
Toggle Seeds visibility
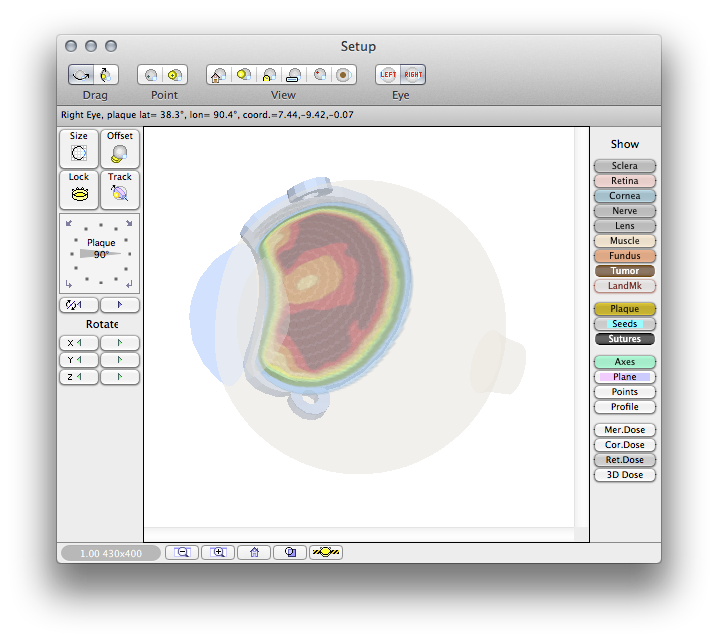[x=624, y=324]
